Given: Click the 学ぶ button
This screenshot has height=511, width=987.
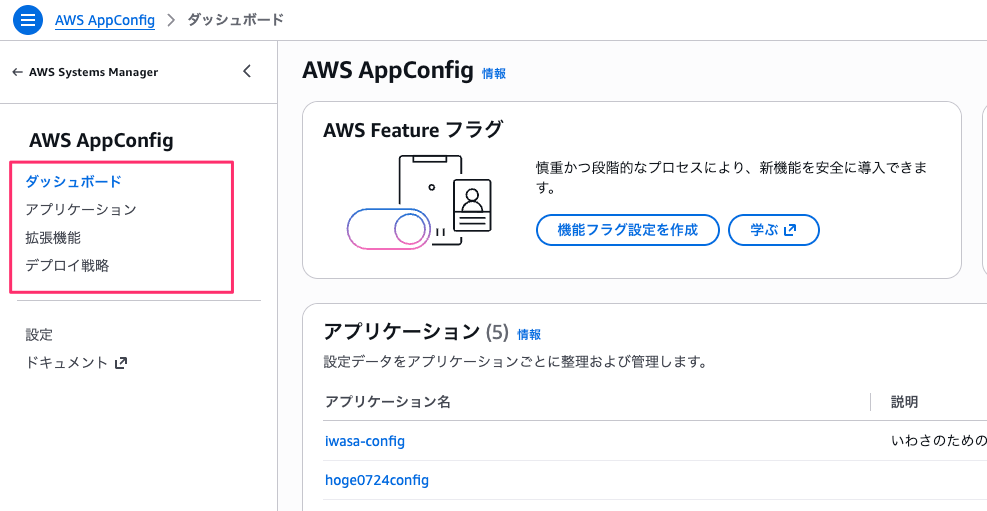Looking at the screenshot, I should [x=774, y=230].
